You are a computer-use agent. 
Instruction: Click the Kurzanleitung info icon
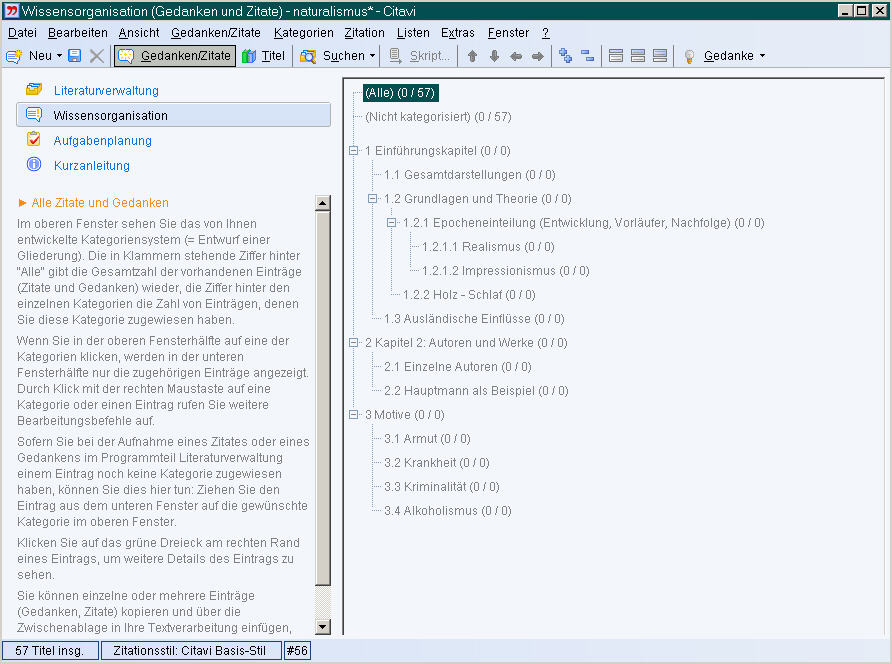point(34,165)
